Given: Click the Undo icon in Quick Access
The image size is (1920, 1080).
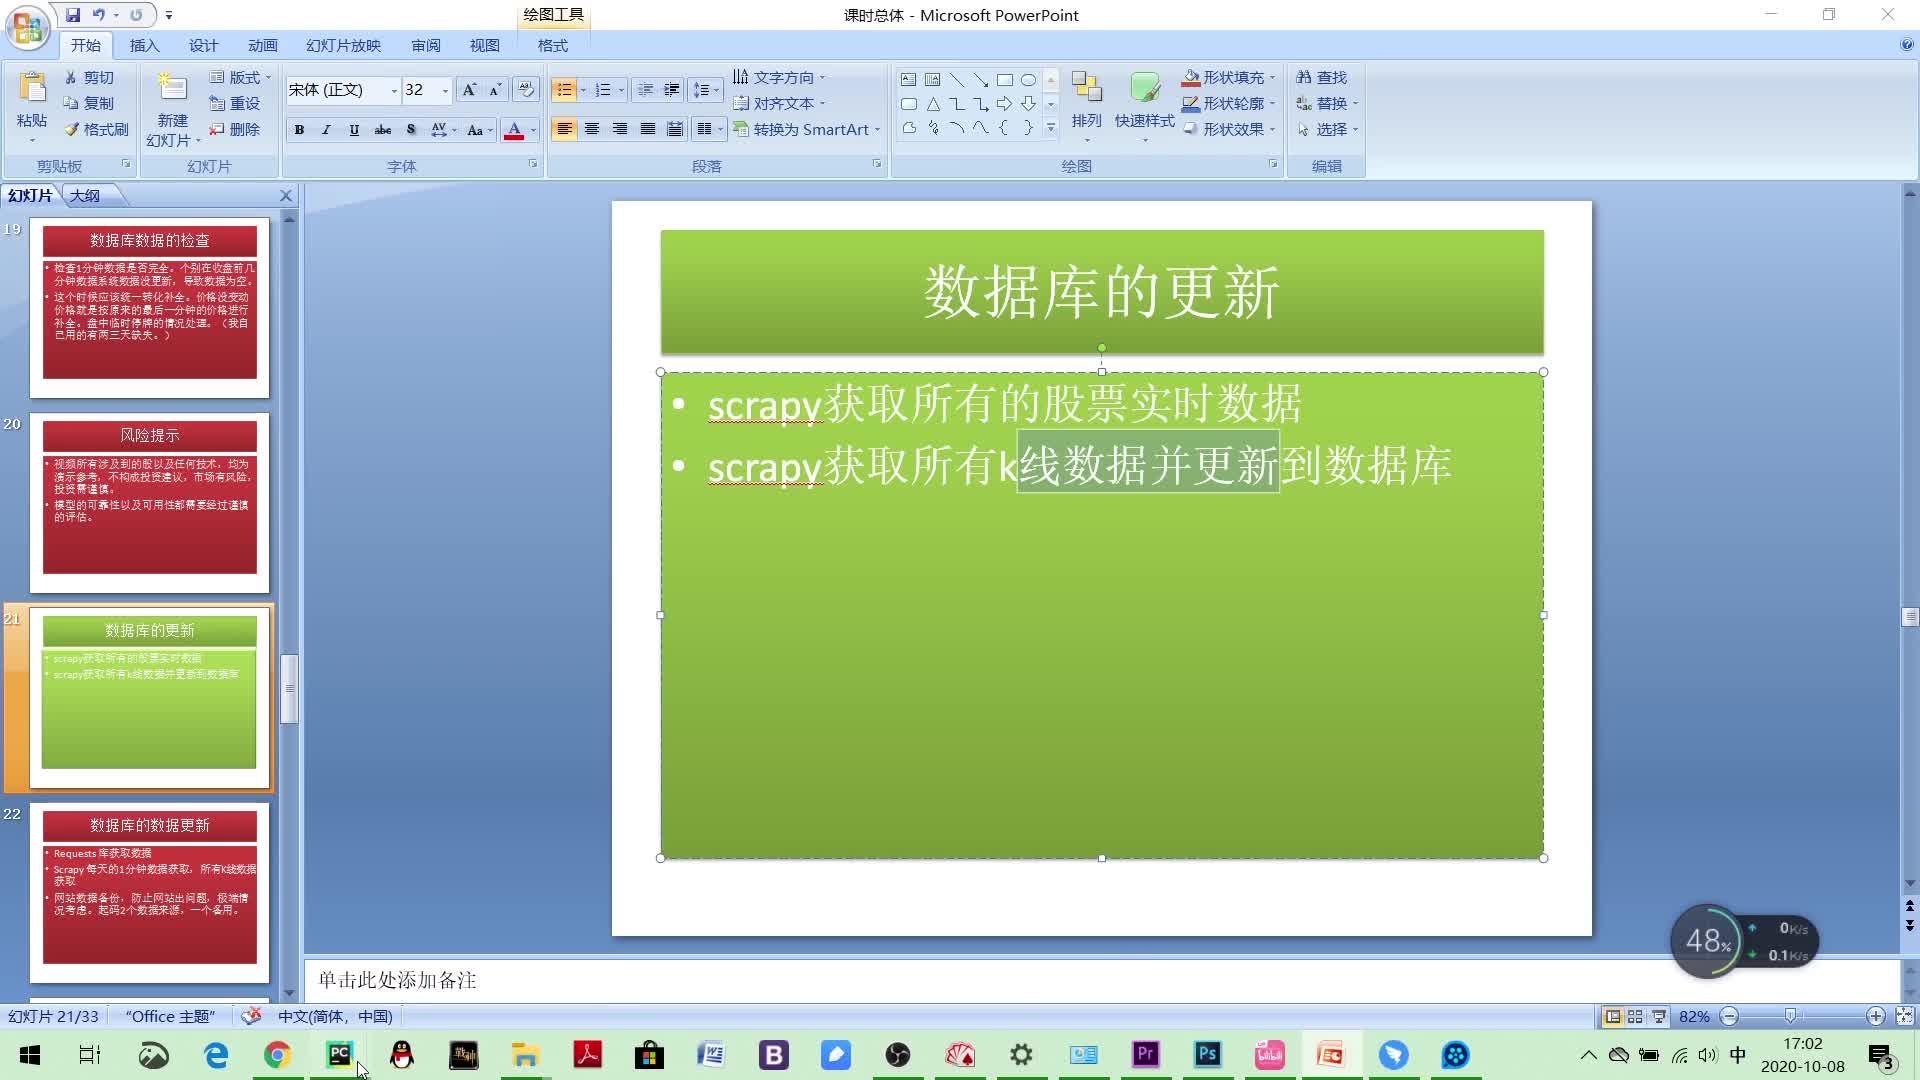Looking at the screenshot, I should 99,15.
